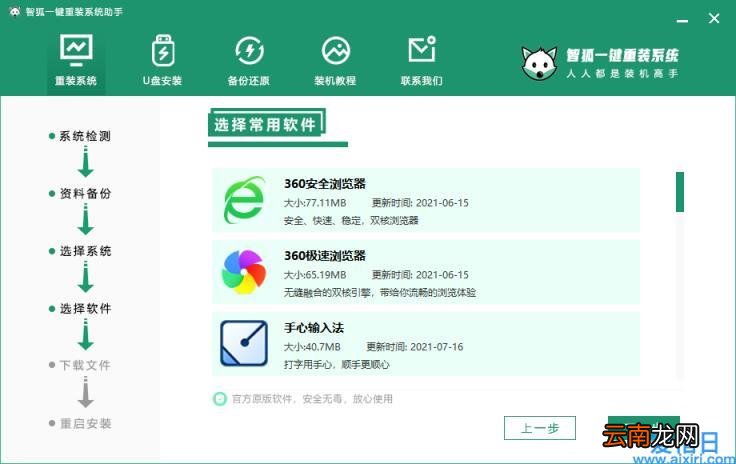The height and width of the screenshot is (464, 736).
Task: Click the 下载文件 step
Action: (80, 365)
